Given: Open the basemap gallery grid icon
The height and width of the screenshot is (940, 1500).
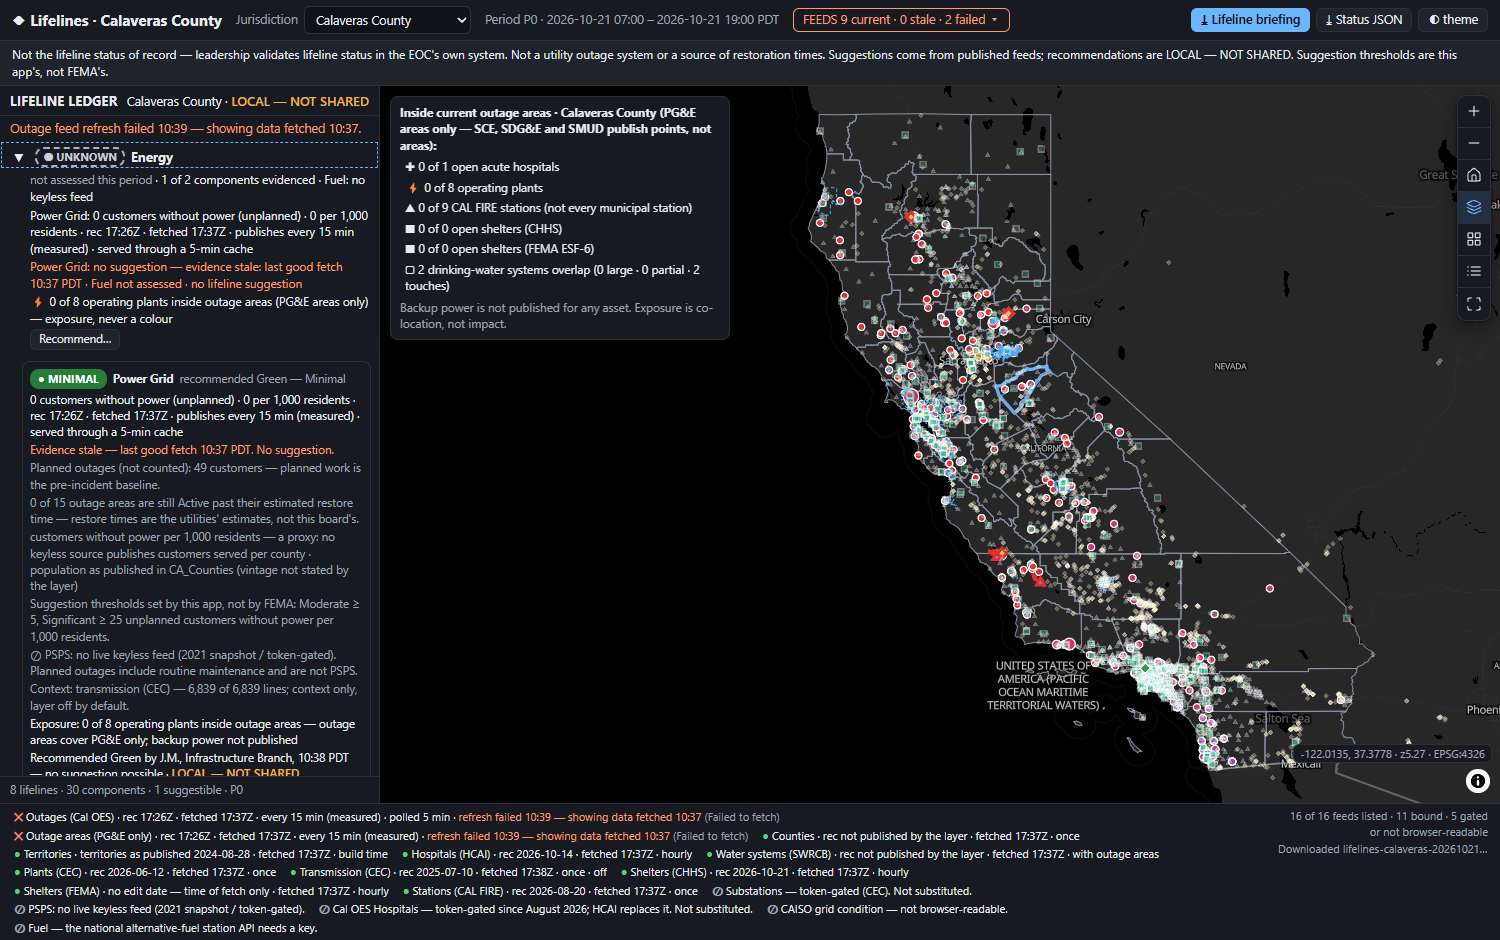Looking at the screenshot, I should pyautogui.click(x=1473, y=239).
